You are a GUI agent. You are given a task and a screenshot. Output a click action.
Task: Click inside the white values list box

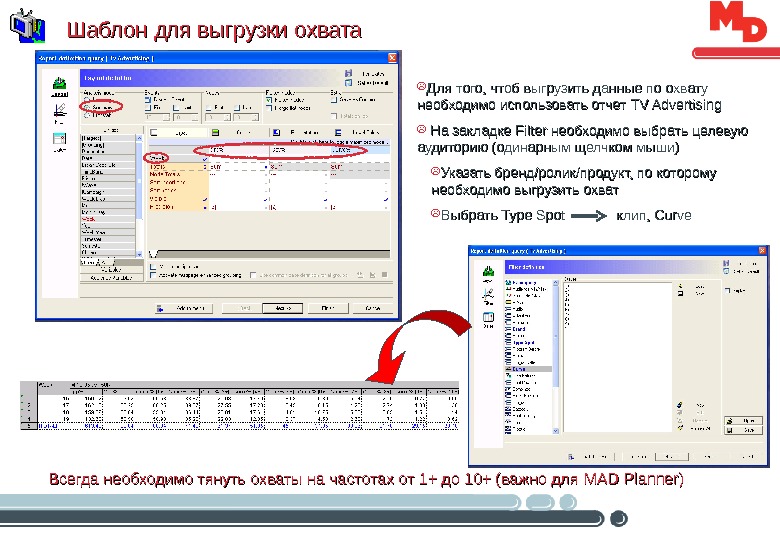617,357
